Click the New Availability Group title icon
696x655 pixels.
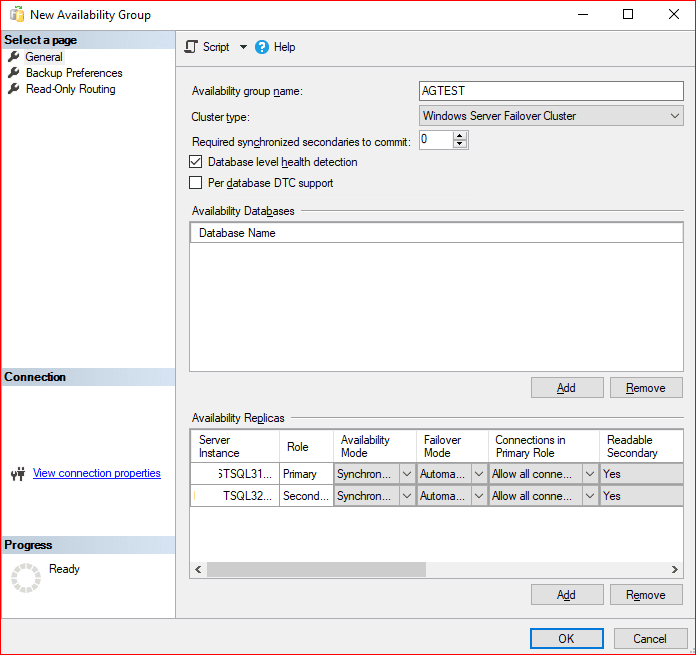pos(16,14)
